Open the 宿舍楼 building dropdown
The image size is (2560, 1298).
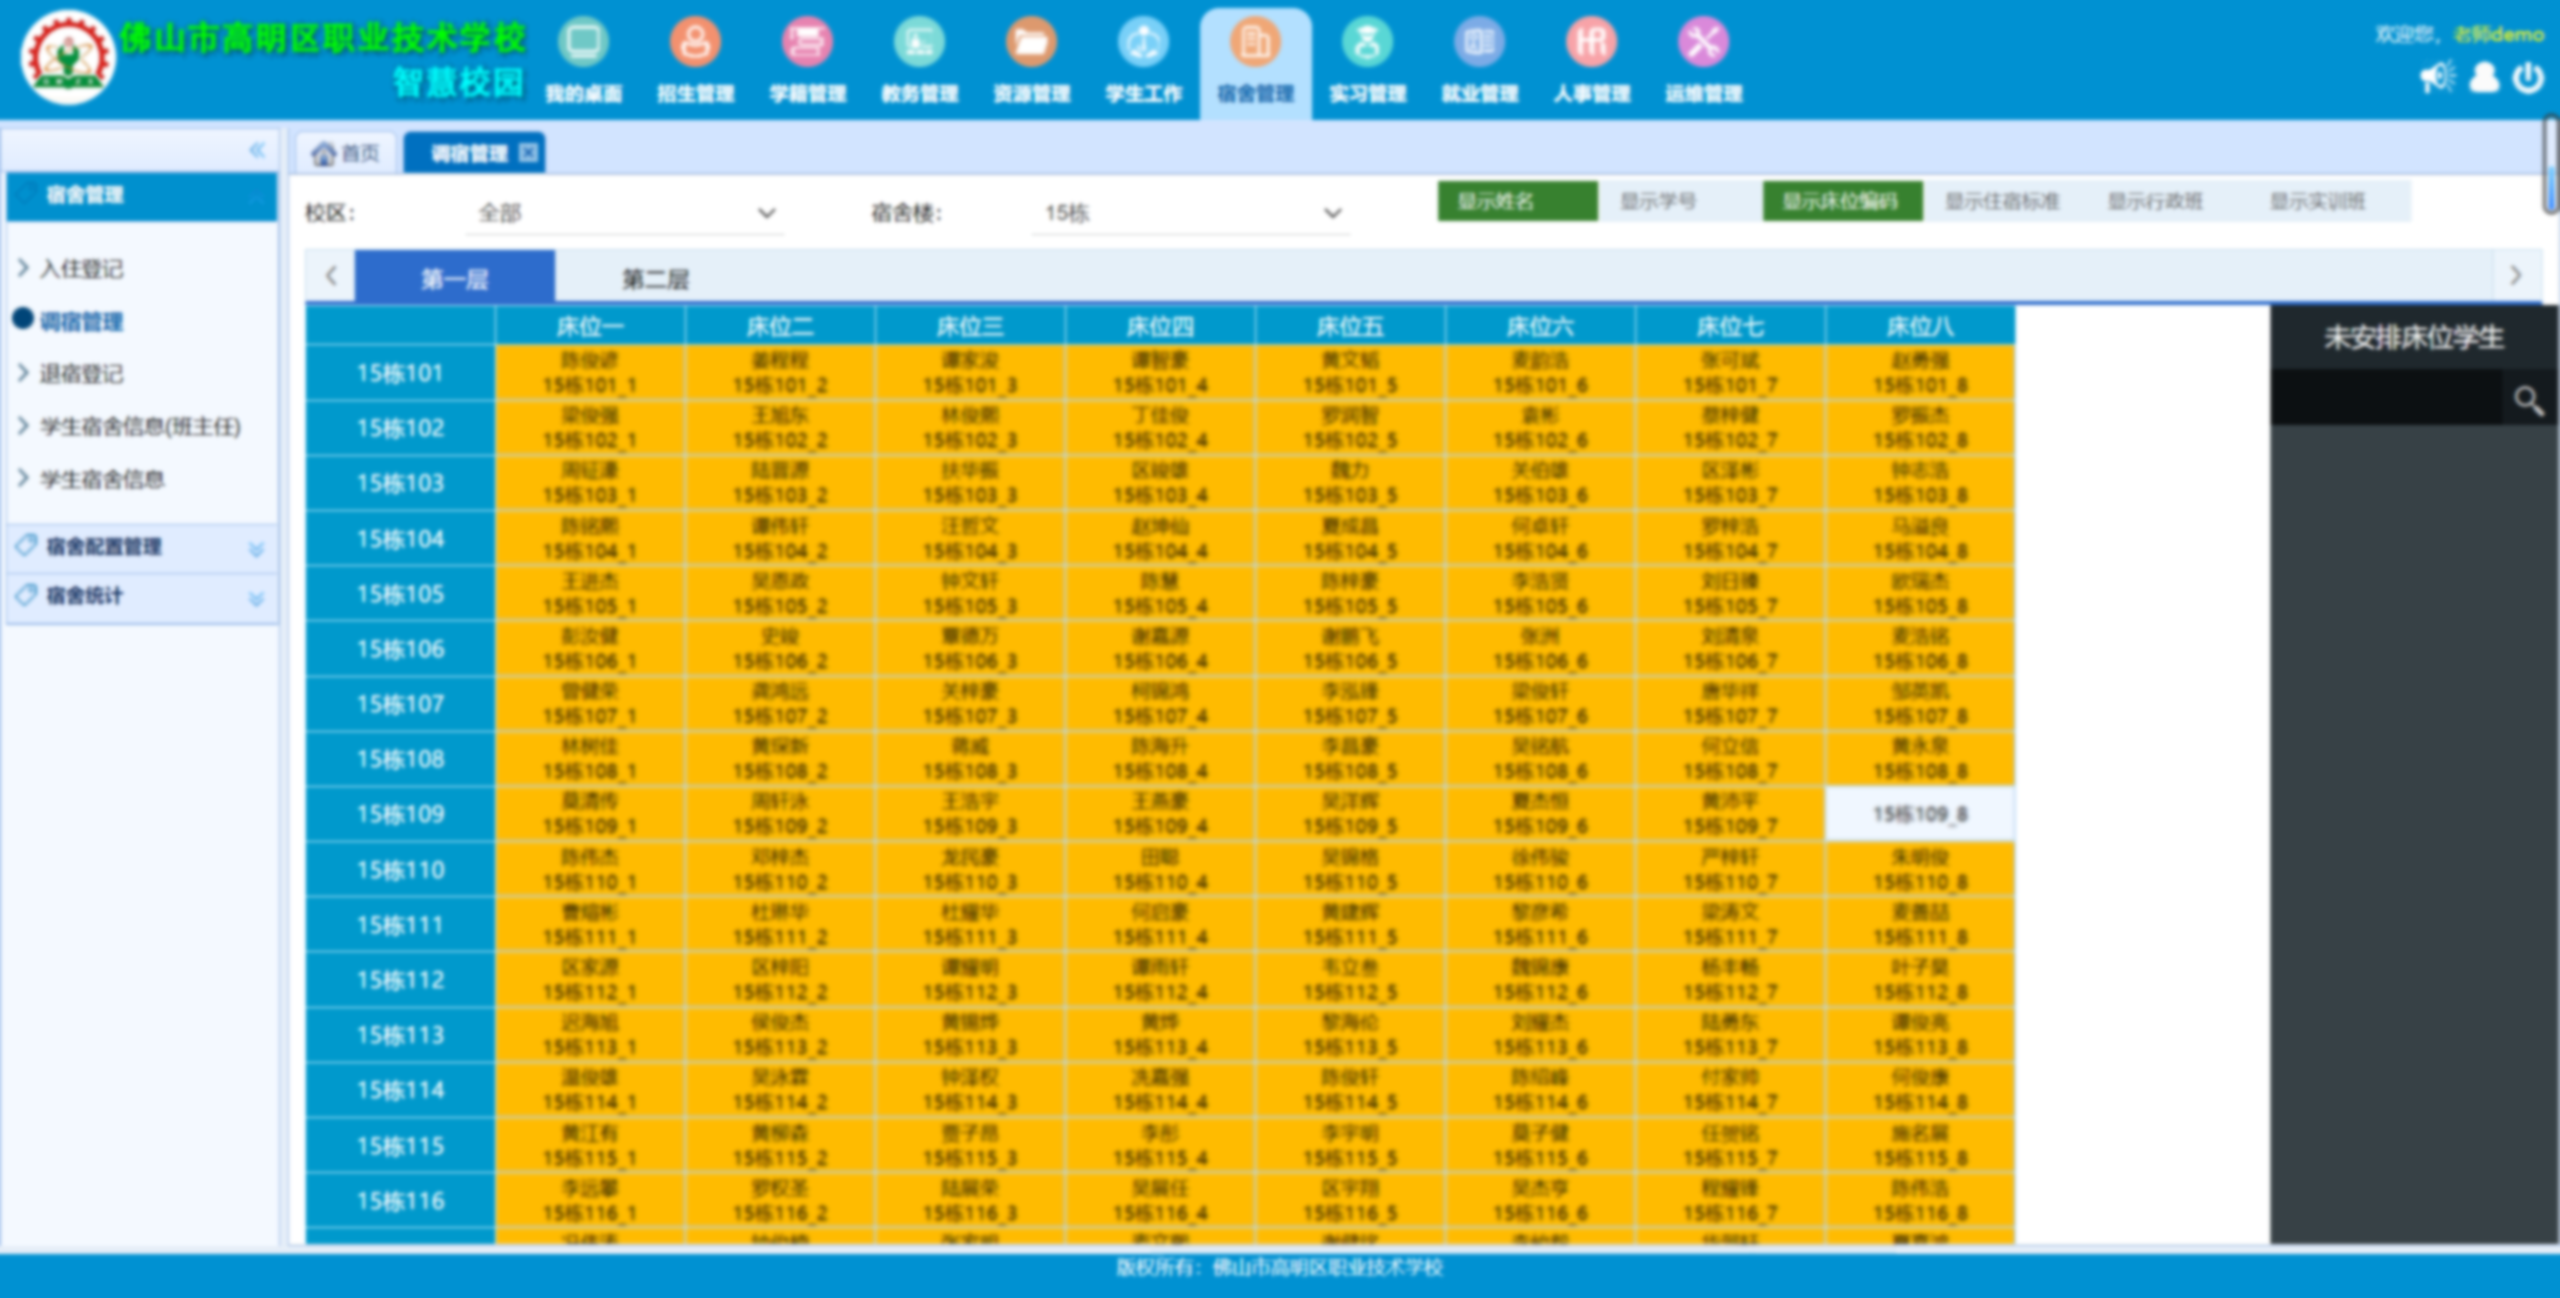(x=1190, y=213)
